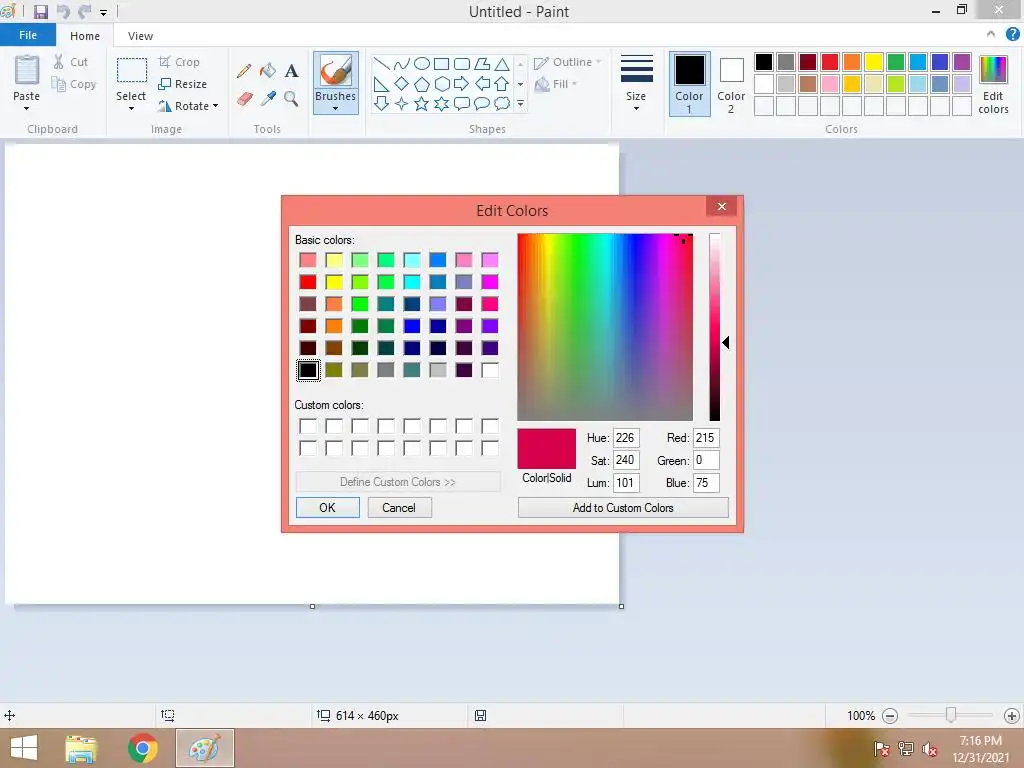The image size is (1024, 768).
Task: Click the Green value field
Action: click(x=706, y=460)
